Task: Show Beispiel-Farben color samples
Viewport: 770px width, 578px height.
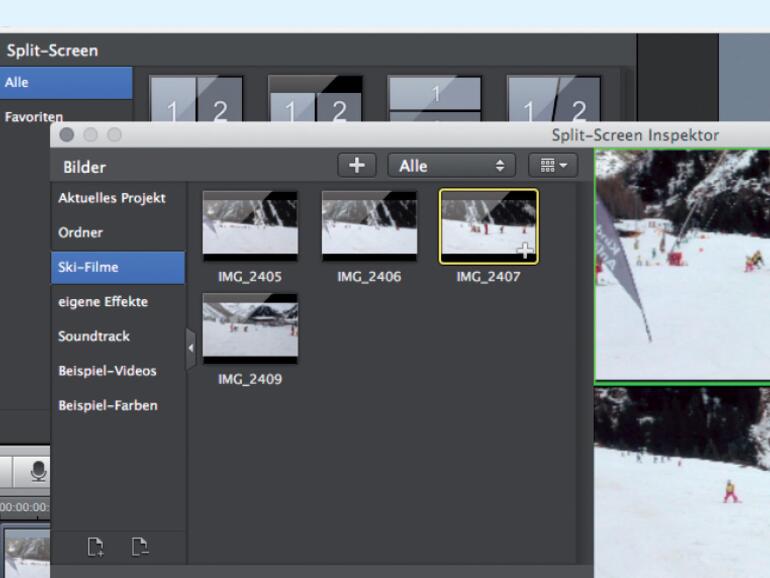Action: (x=107, y=406)
